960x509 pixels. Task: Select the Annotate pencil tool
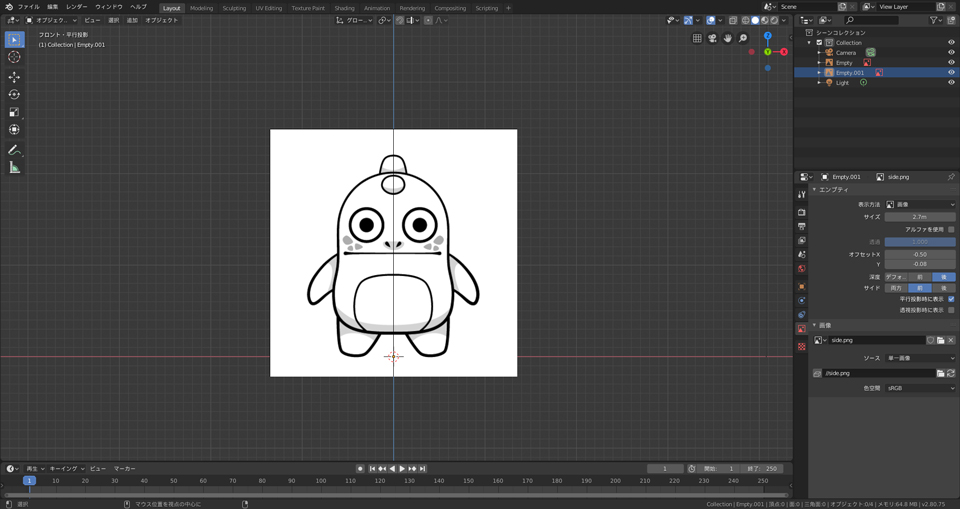pos(14,150)
